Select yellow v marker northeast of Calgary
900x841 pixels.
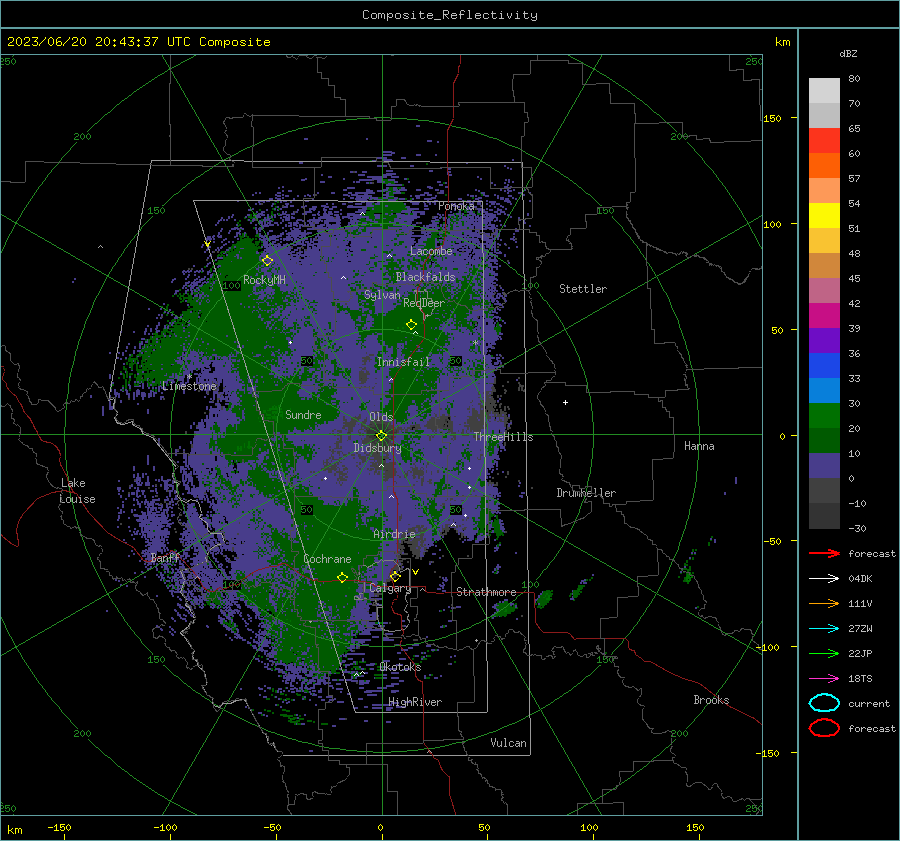click(x=416, y=572)
